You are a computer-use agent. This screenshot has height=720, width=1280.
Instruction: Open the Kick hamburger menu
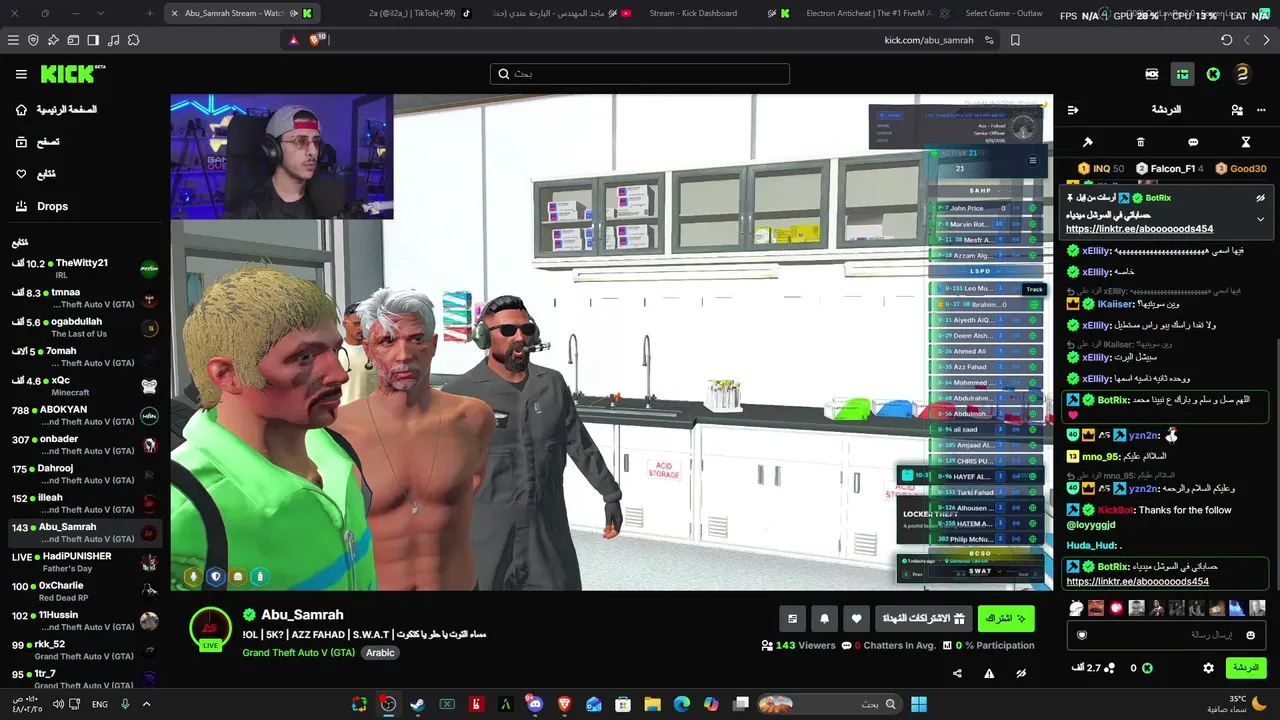(21, 74)
